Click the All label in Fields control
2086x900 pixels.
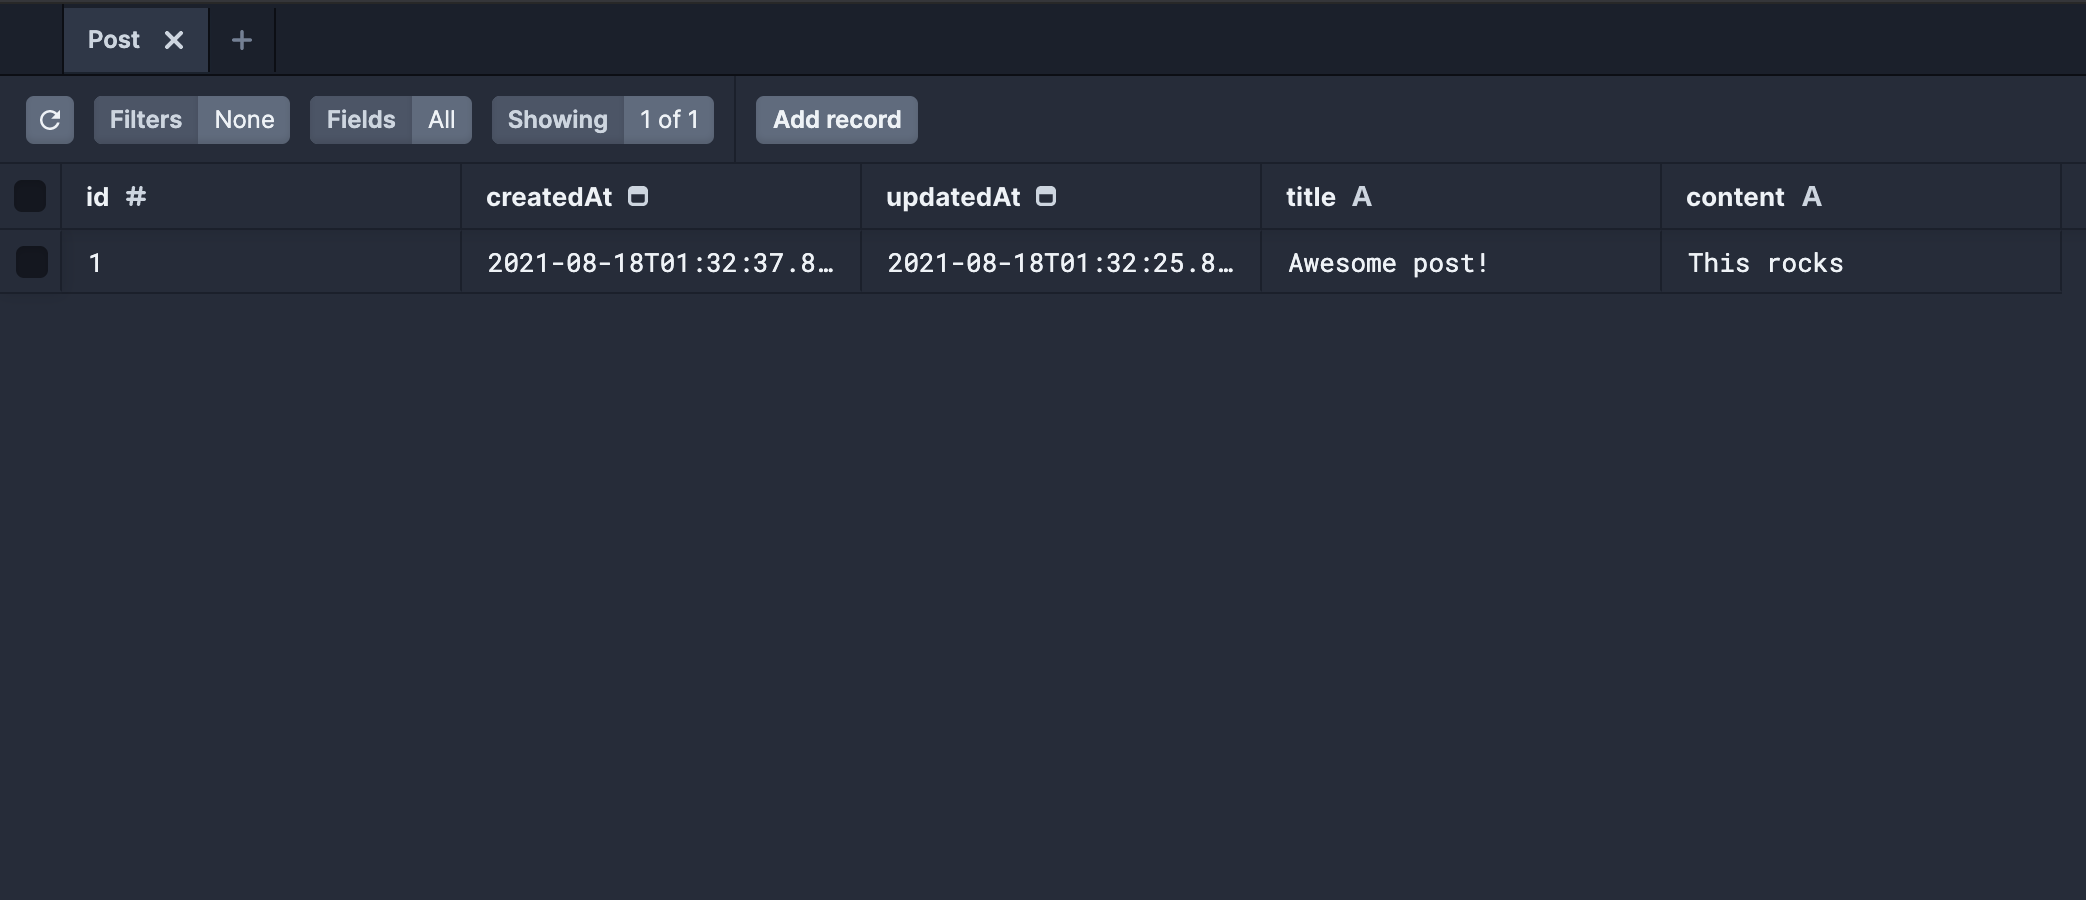coord(441,120)
